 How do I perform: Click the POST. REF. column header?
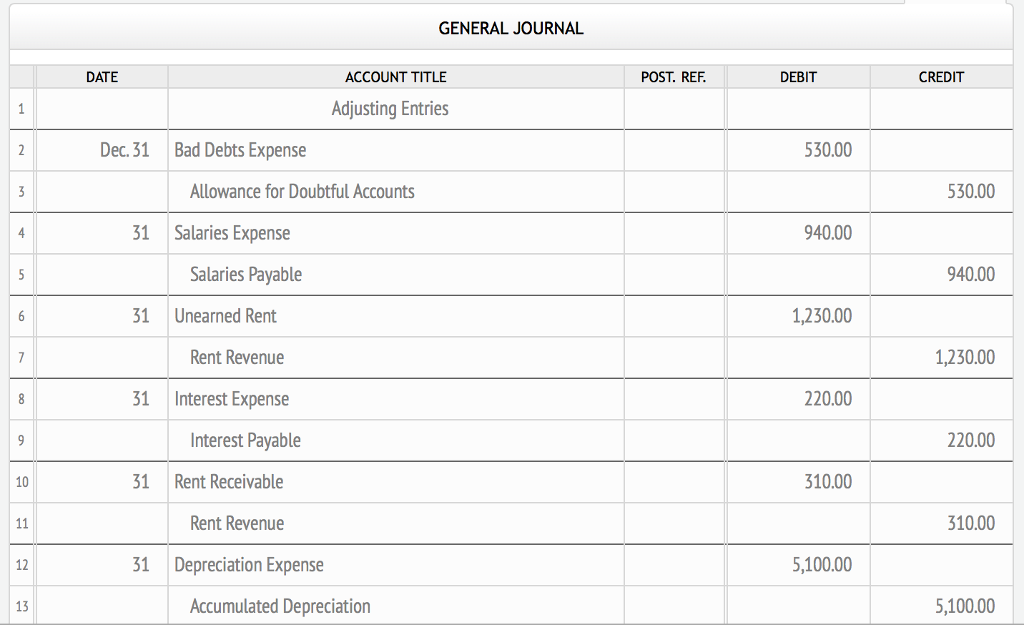(x=673, y=77)
